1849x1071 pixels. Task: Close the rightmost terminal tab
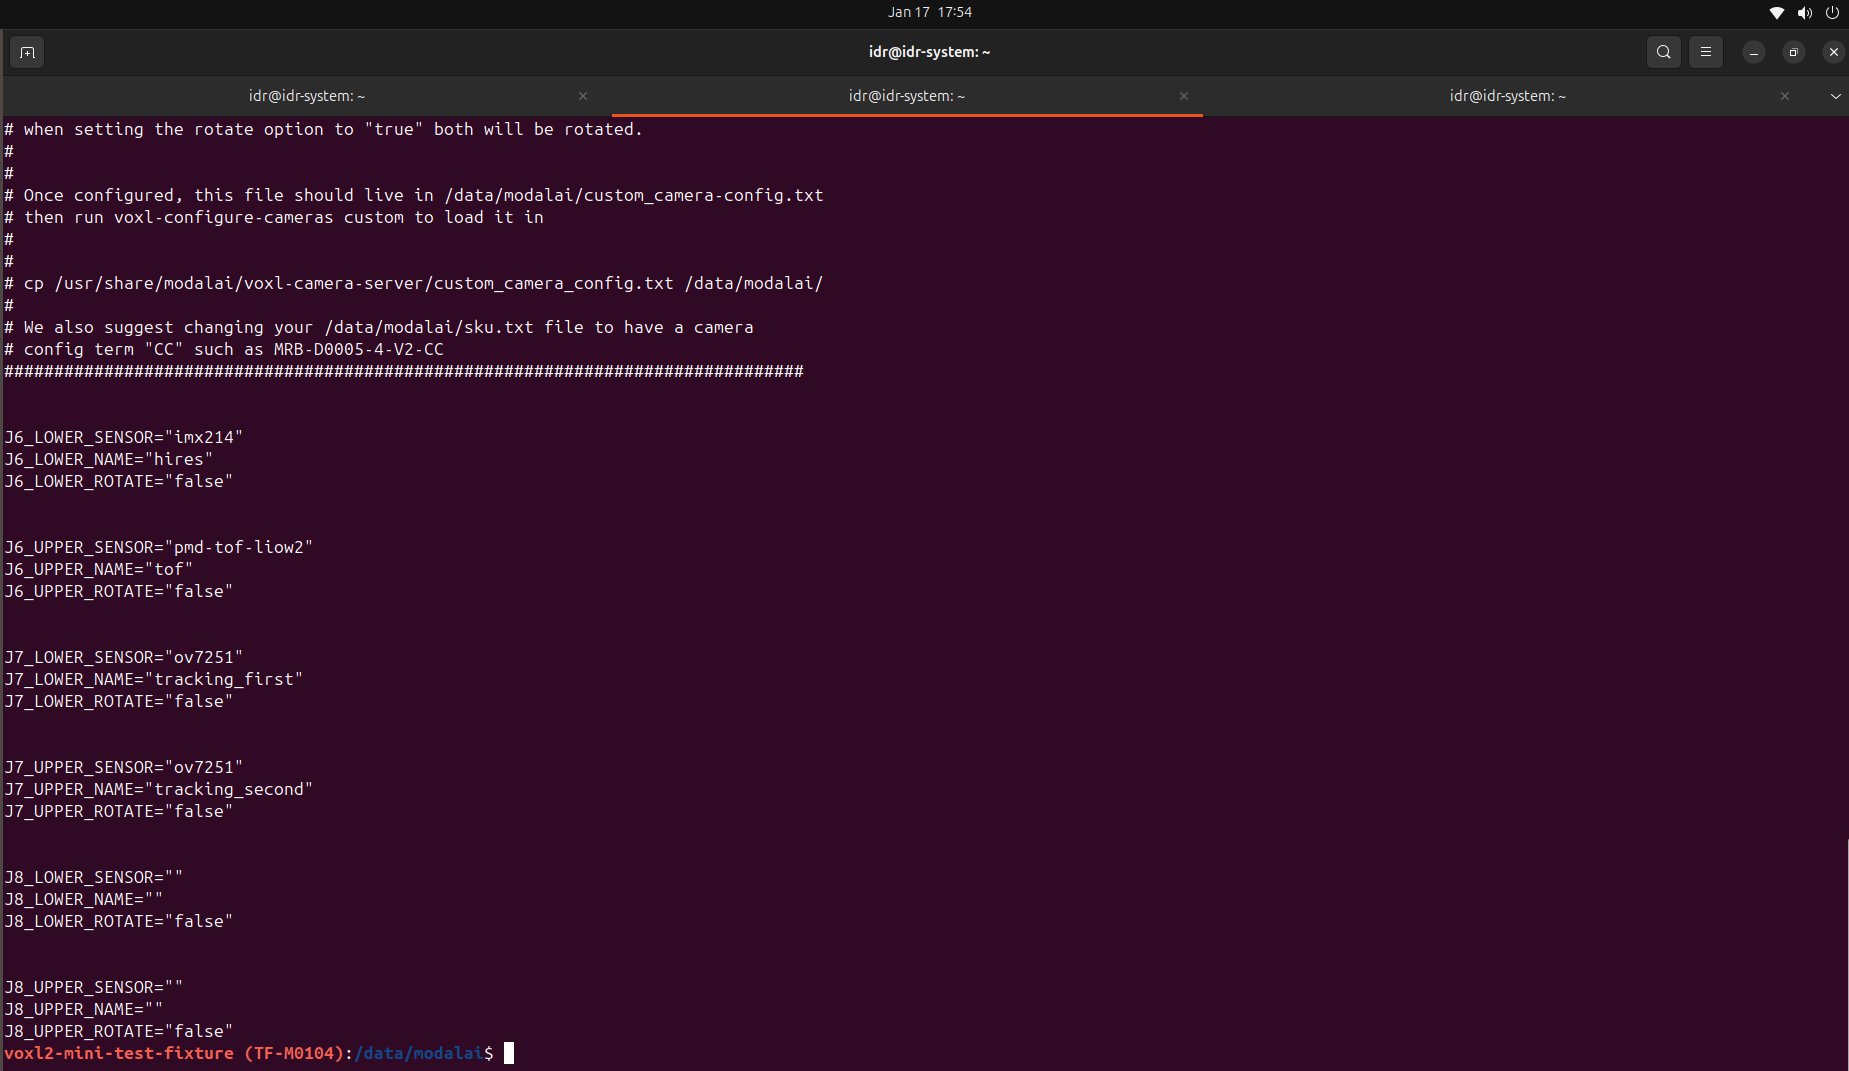[x=1784, y=96]
